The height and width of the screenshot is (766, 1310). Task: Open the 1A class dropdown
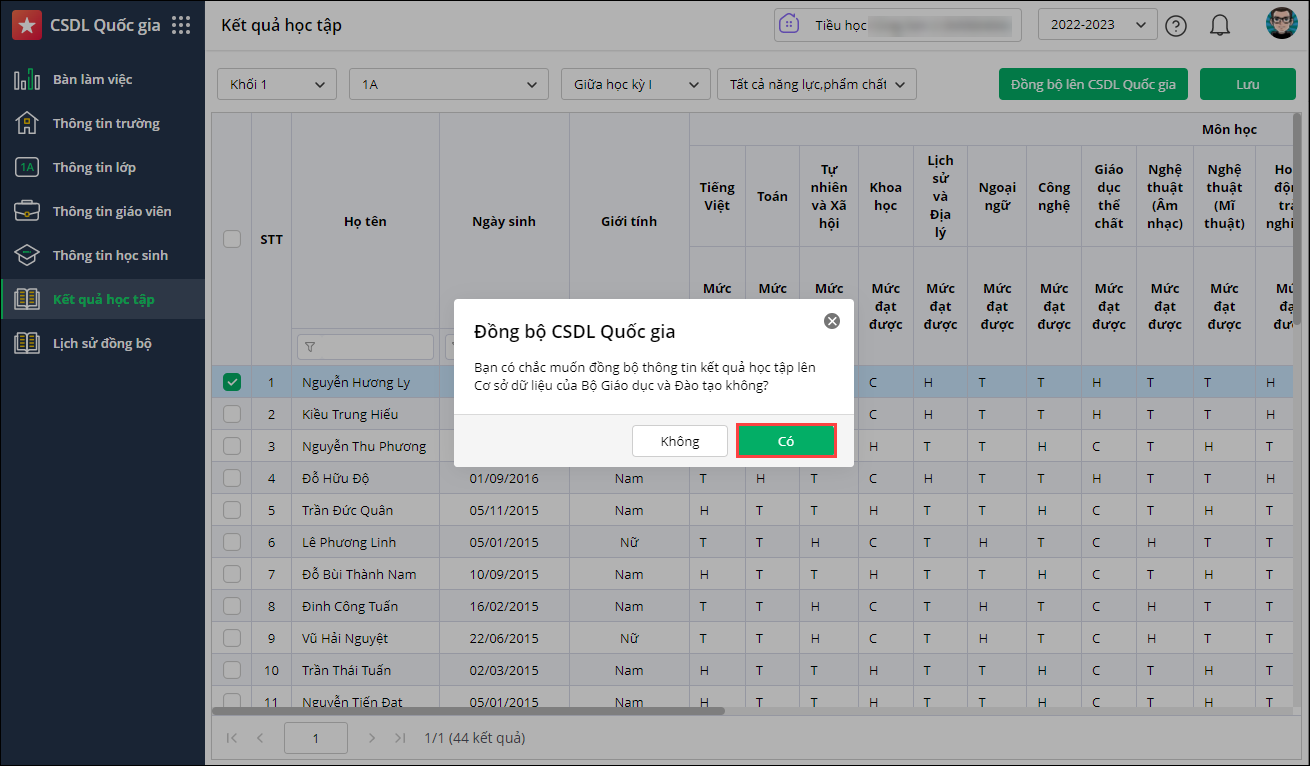pos(449,85)
